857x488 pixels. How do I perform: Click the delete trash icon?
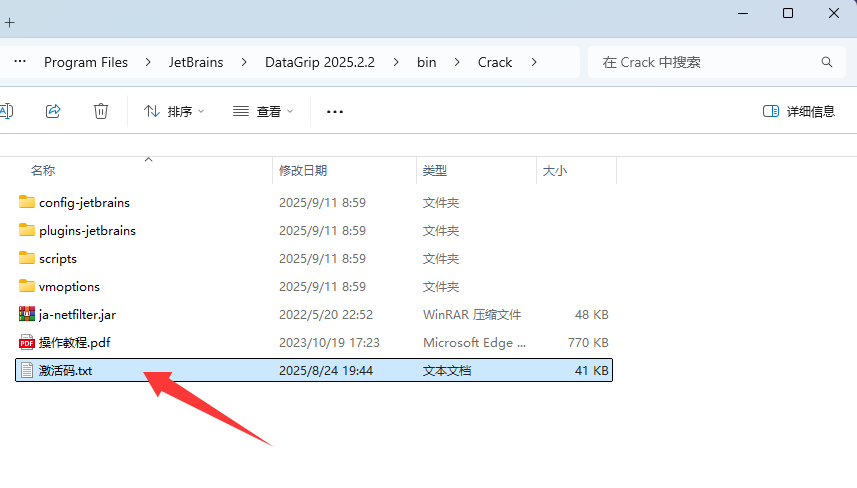101,111
